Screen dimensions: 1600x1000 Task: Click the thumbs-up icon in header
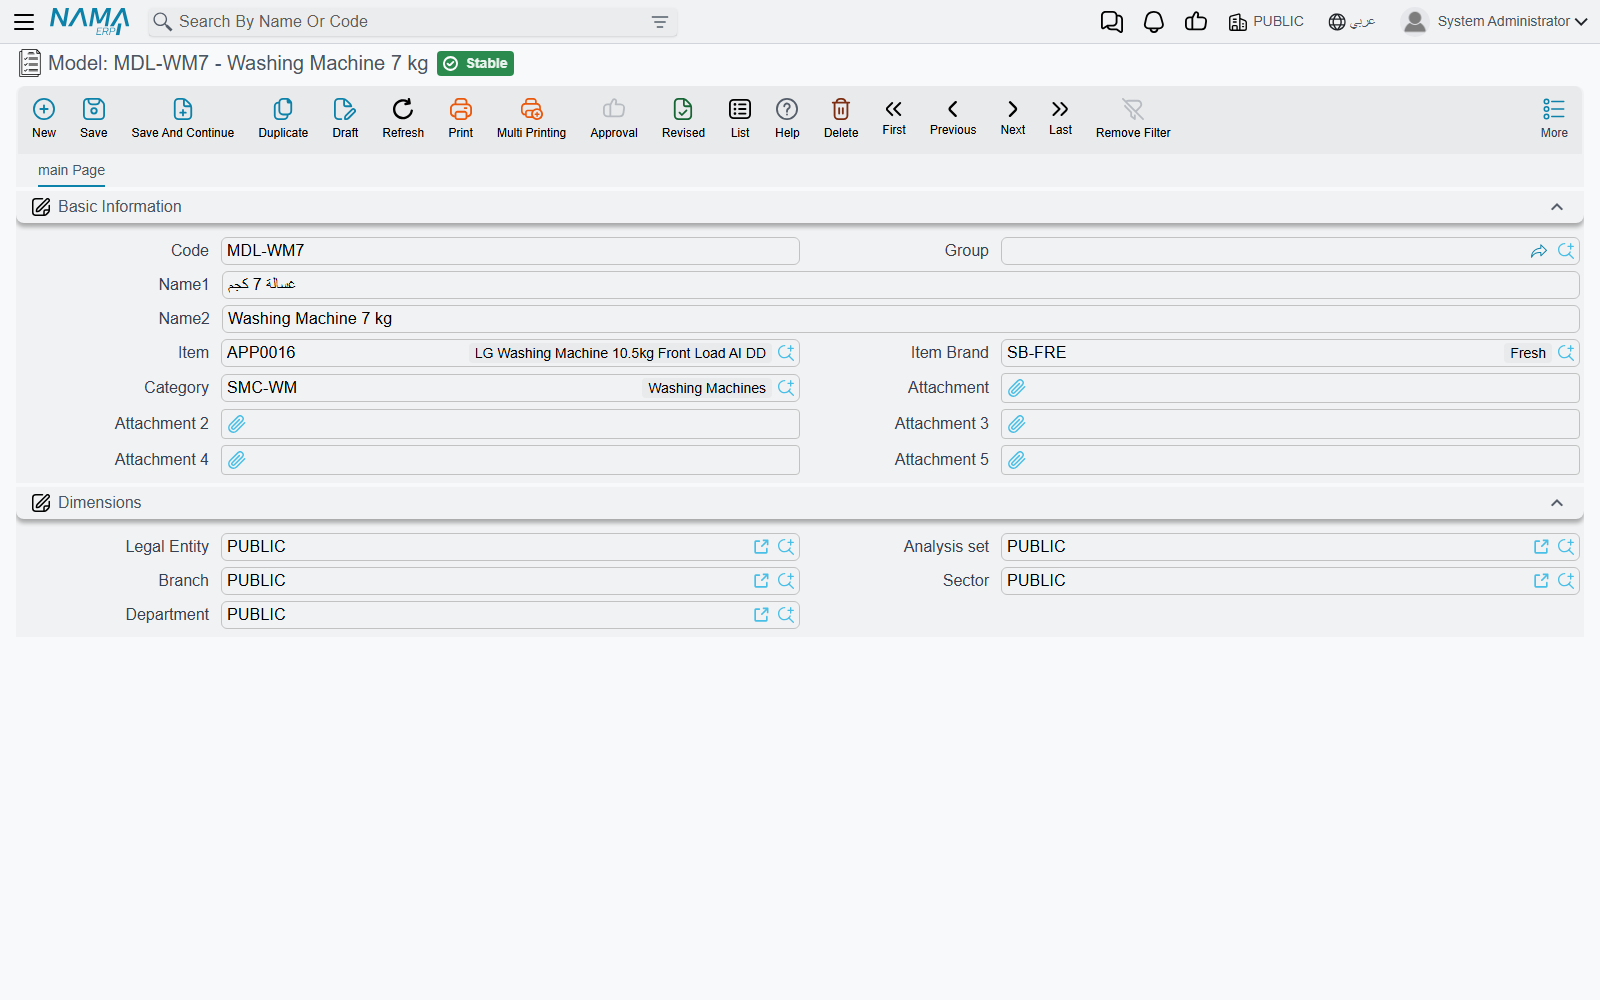(1196, 22)
